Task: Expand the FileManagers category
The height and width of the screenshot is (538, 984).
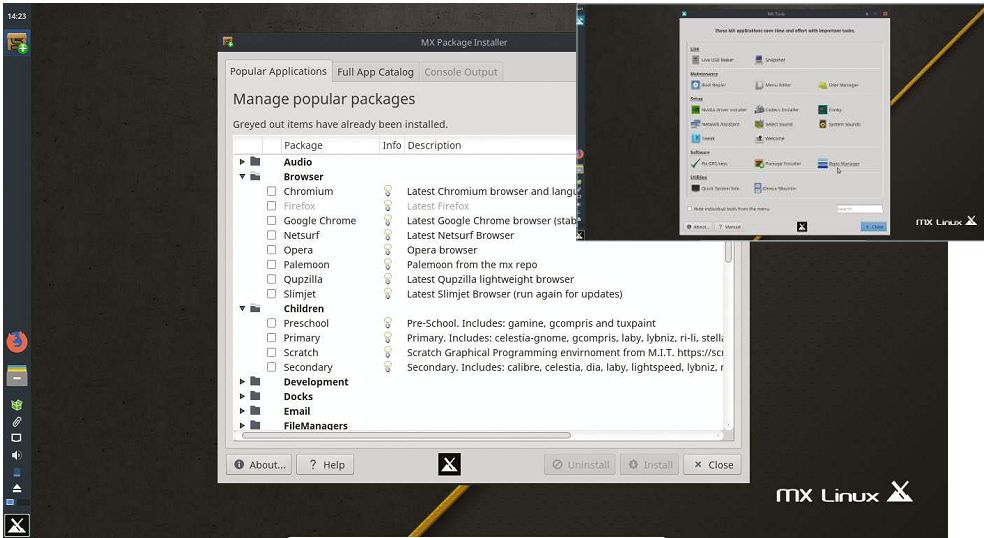Action: tap(242, 426)
